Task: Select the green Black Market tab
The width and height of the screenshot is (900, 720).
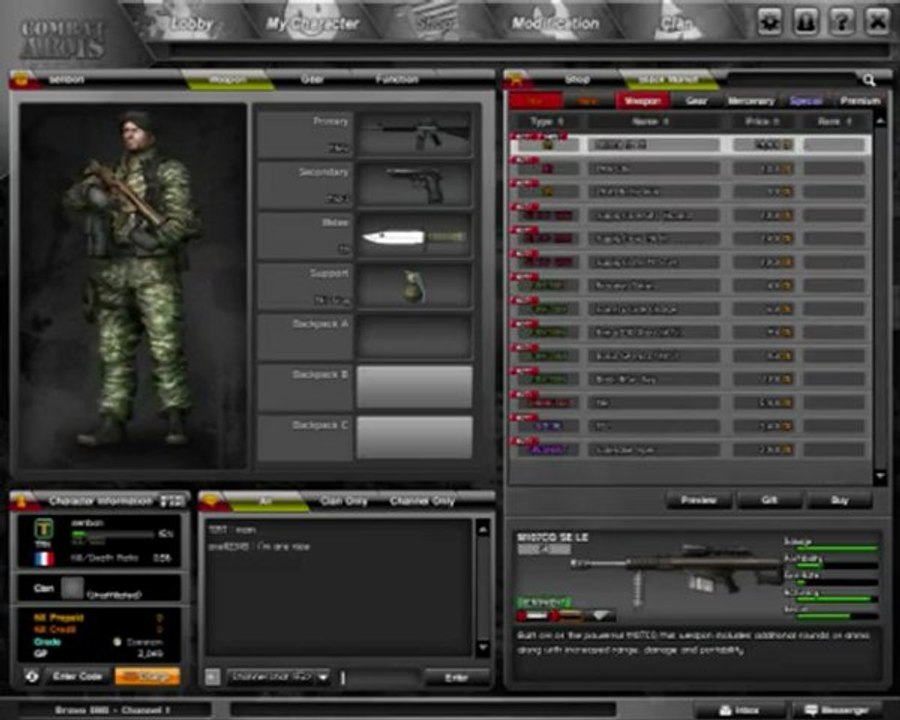Action: pyautogui.click(x=668, y=79)
